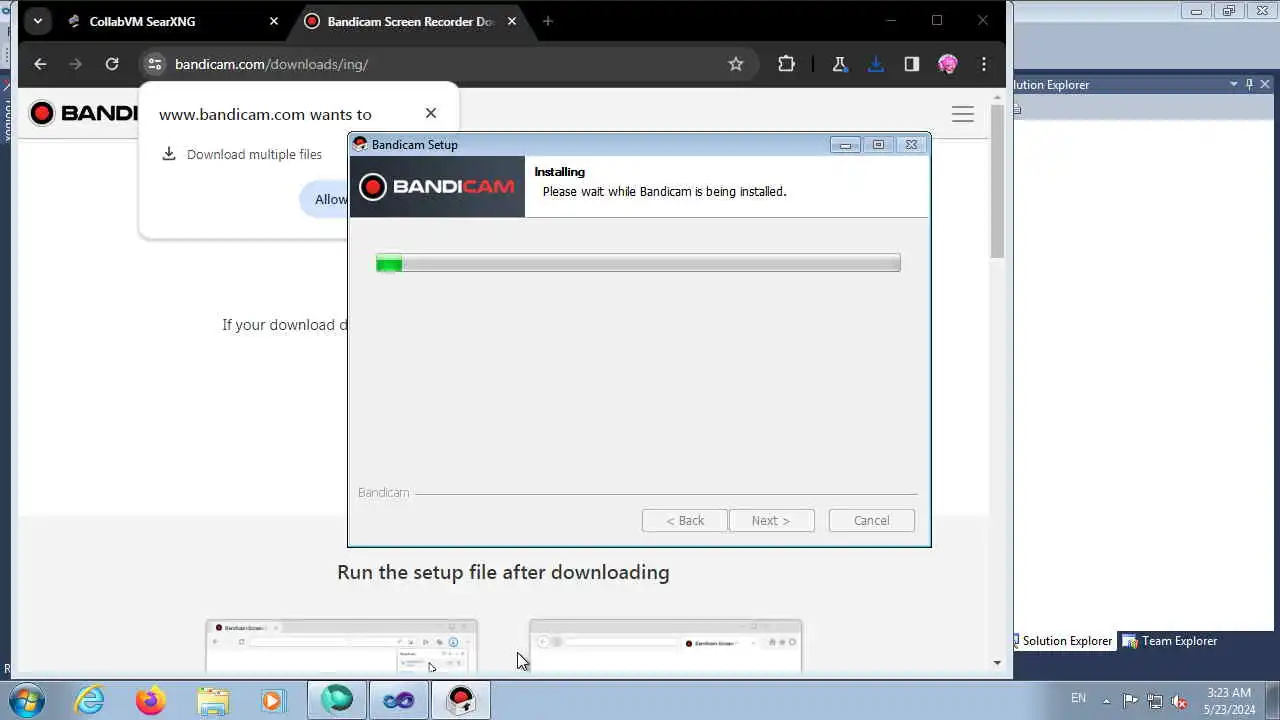Viewport: 1280px width, 720px height.
Task: Close the CollabVM SearXNG tab
Action: tap(274, 21)
